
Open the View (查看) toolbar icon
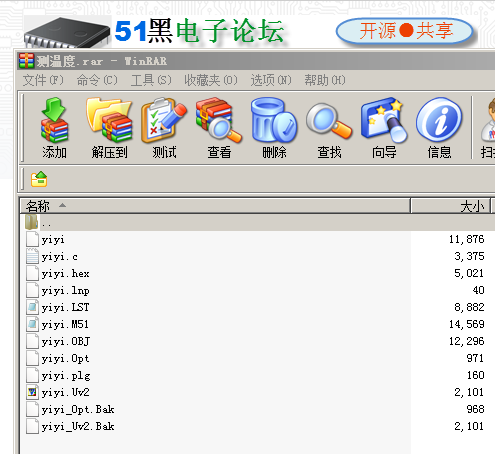(219, 127)
